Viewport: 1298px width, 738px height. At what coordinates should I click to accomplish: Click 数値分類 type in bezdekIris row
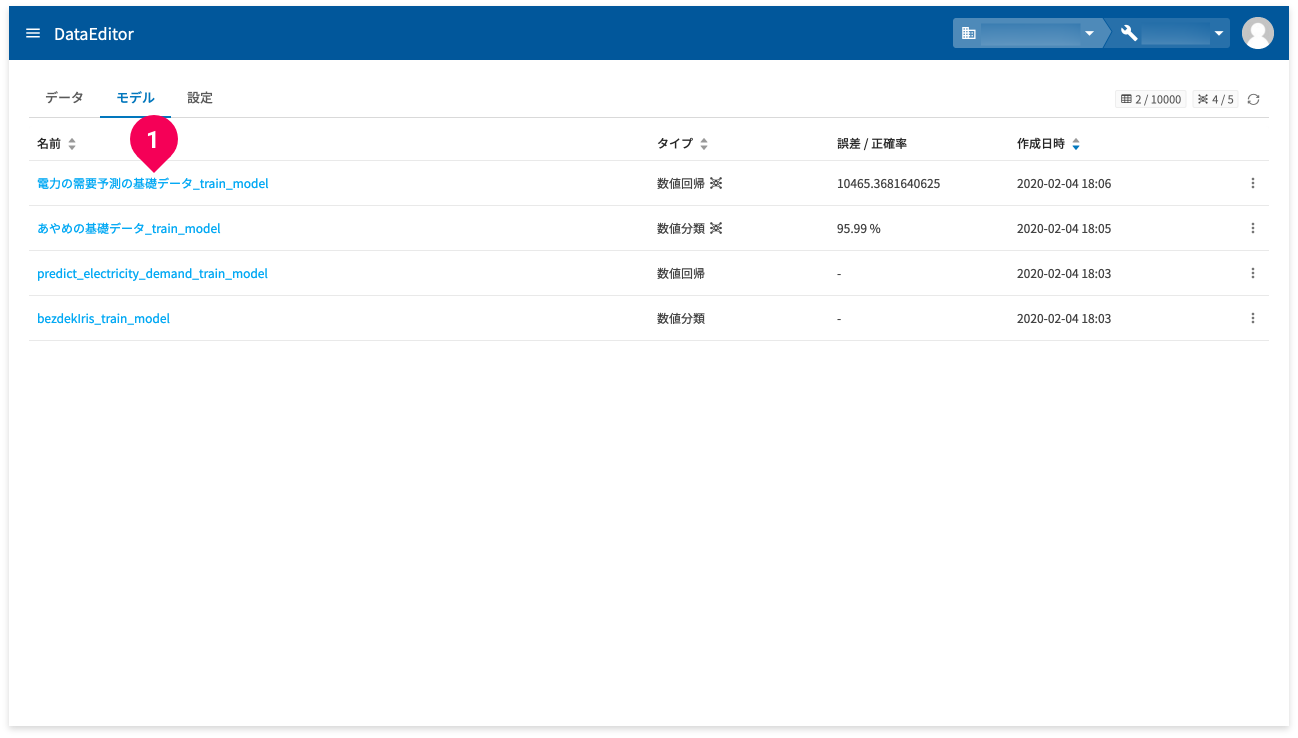pos(681,319)
